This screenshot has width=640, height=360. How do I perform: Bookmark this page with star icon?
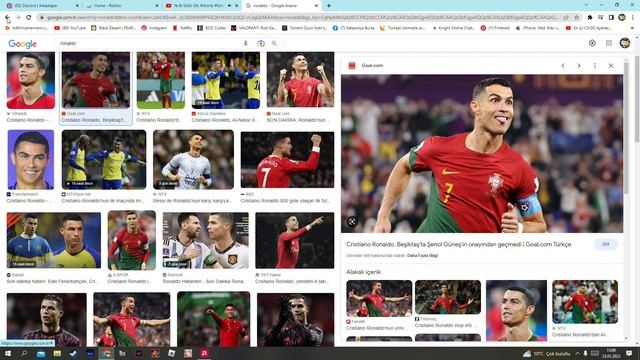(577, 18)
